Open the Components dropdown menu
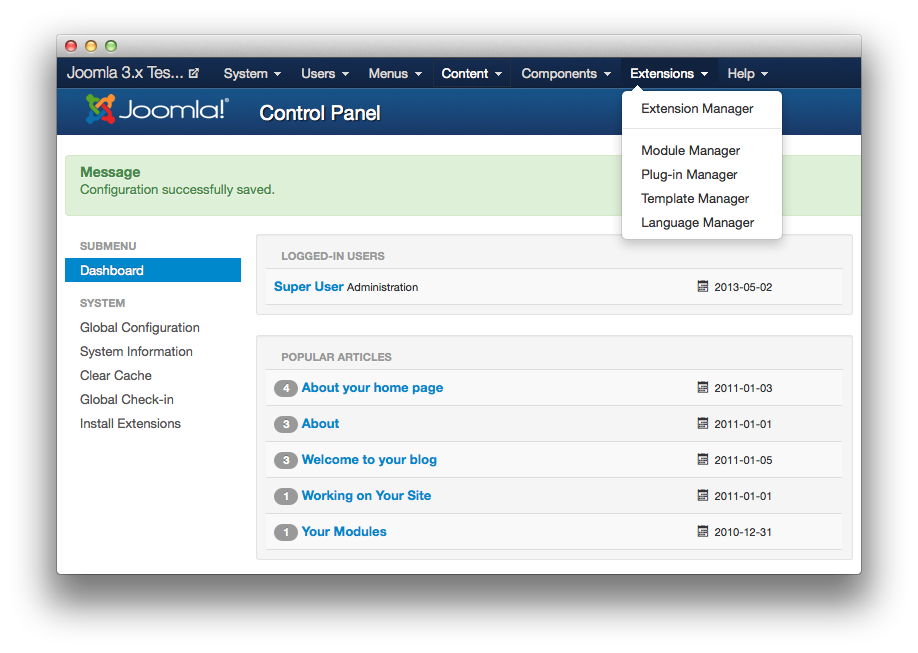 pos(565,73)
